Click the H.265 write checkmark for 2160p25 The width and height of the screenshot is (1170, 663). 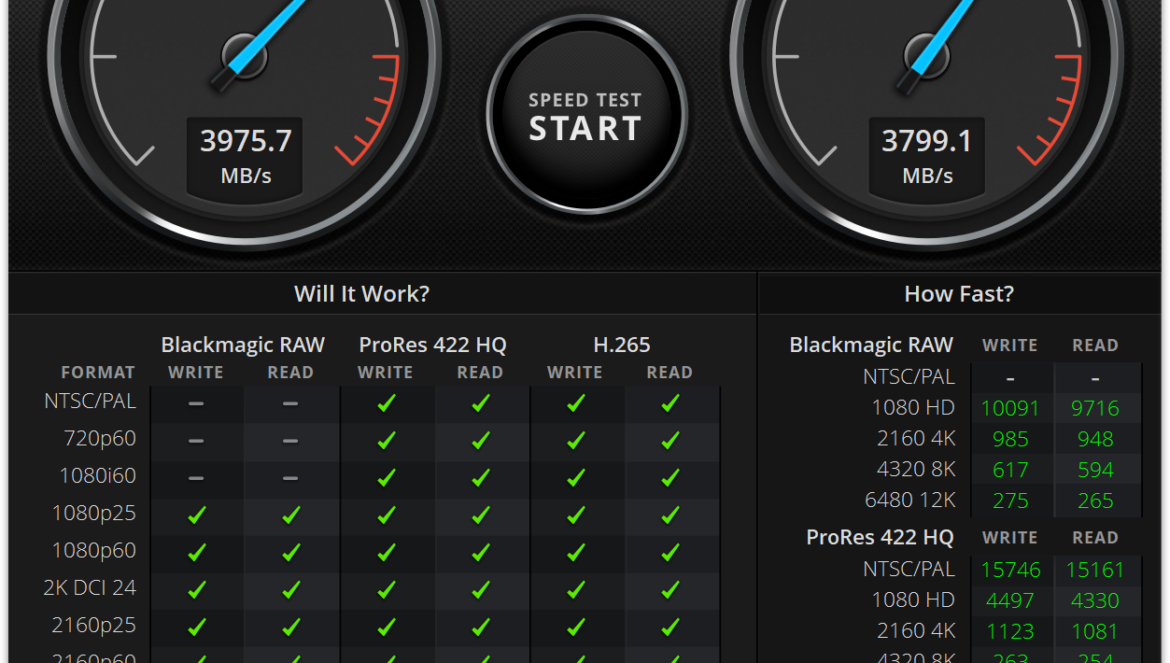pyautogui.click(x=575, y=627)
